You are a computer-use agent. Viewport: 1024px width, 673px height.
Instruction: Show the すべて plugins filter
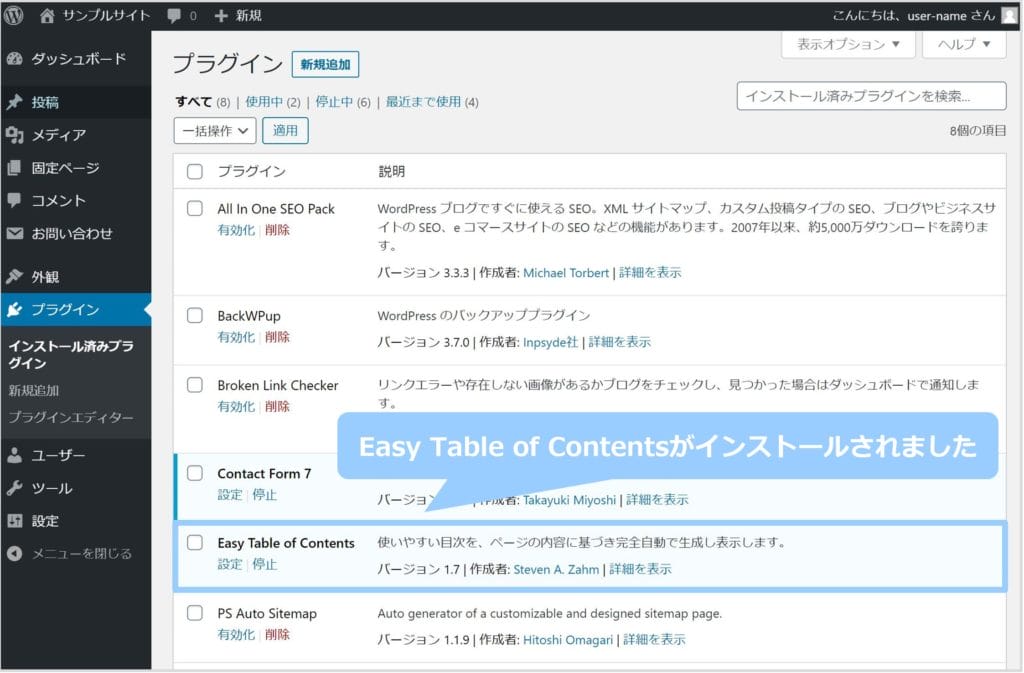click(193, 102)
